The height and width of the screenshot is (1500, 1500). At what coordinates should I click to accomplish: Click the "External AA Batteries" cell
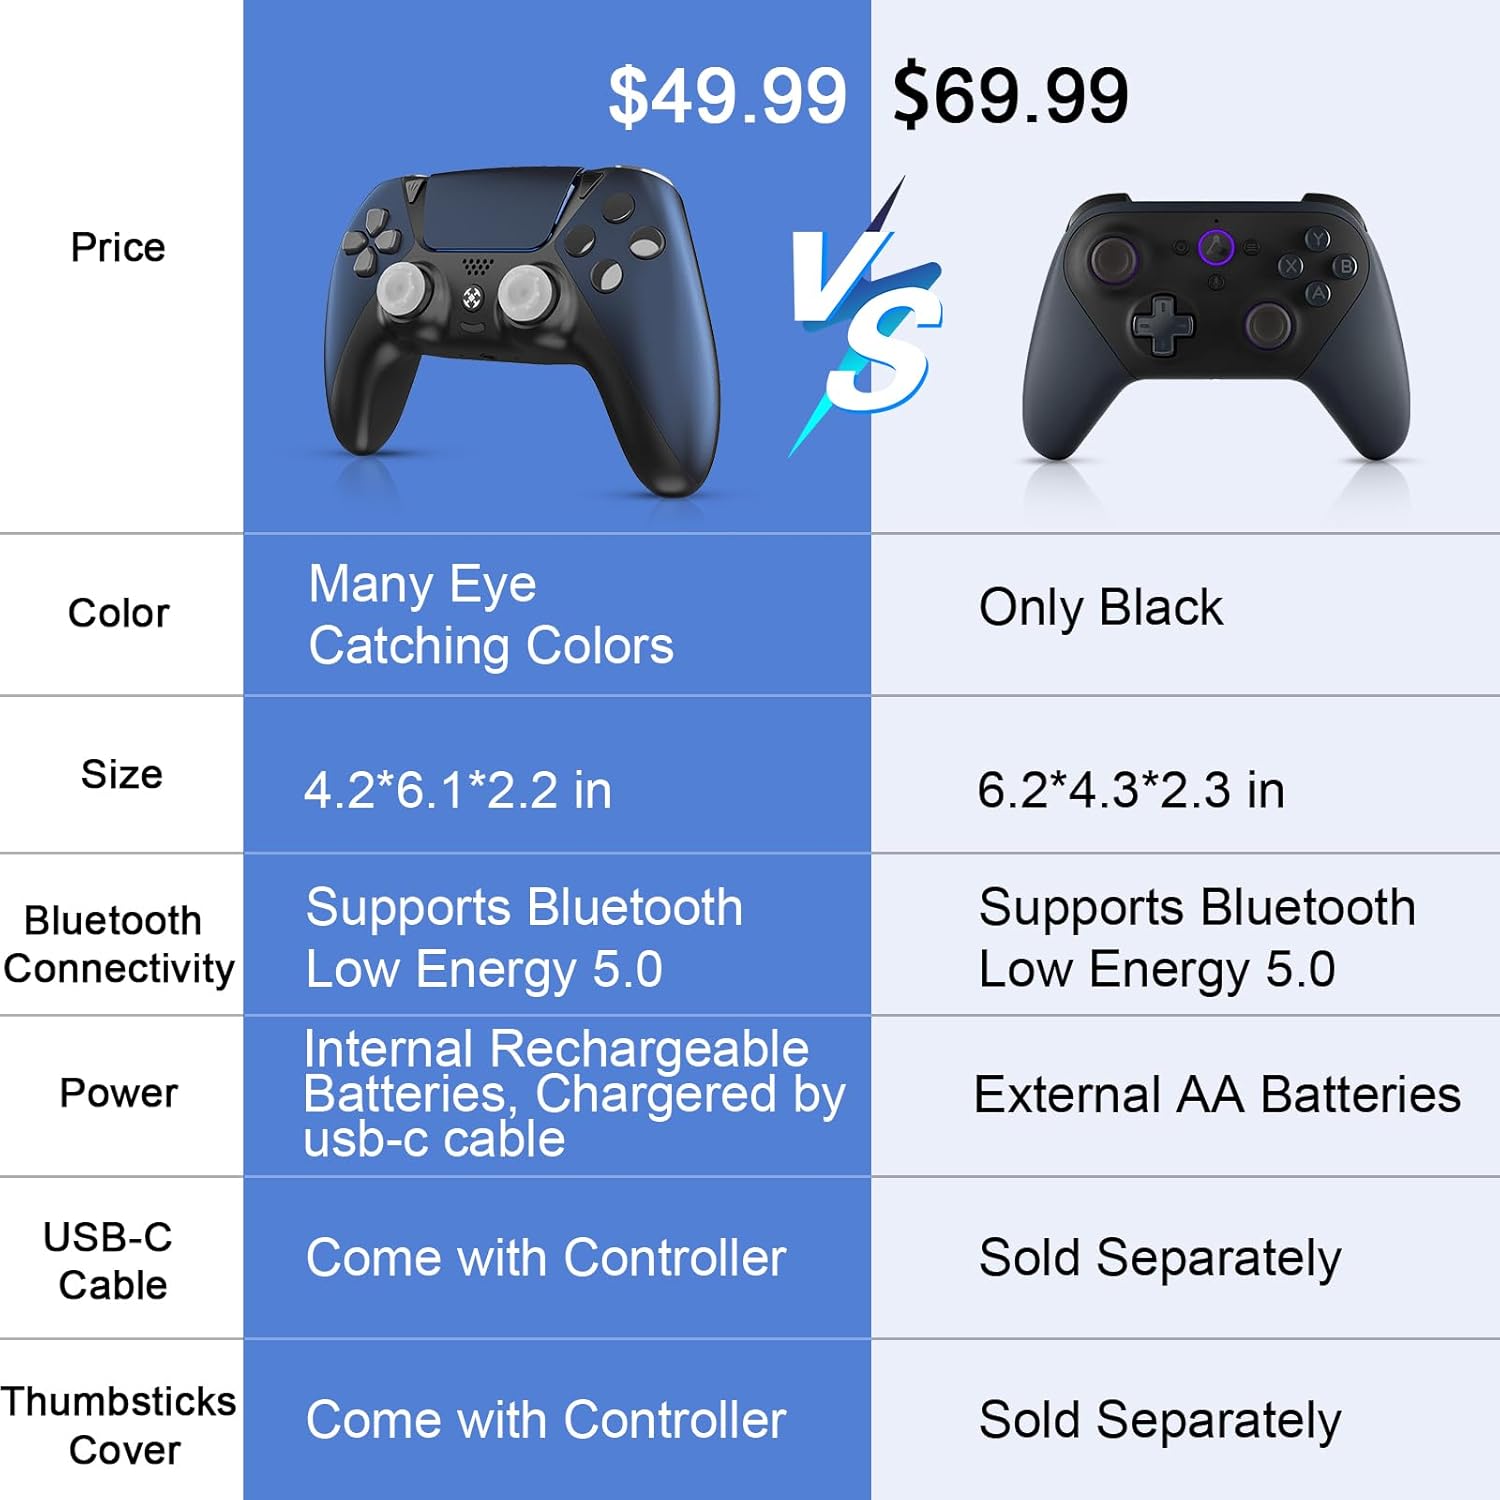(1217, 1094)
